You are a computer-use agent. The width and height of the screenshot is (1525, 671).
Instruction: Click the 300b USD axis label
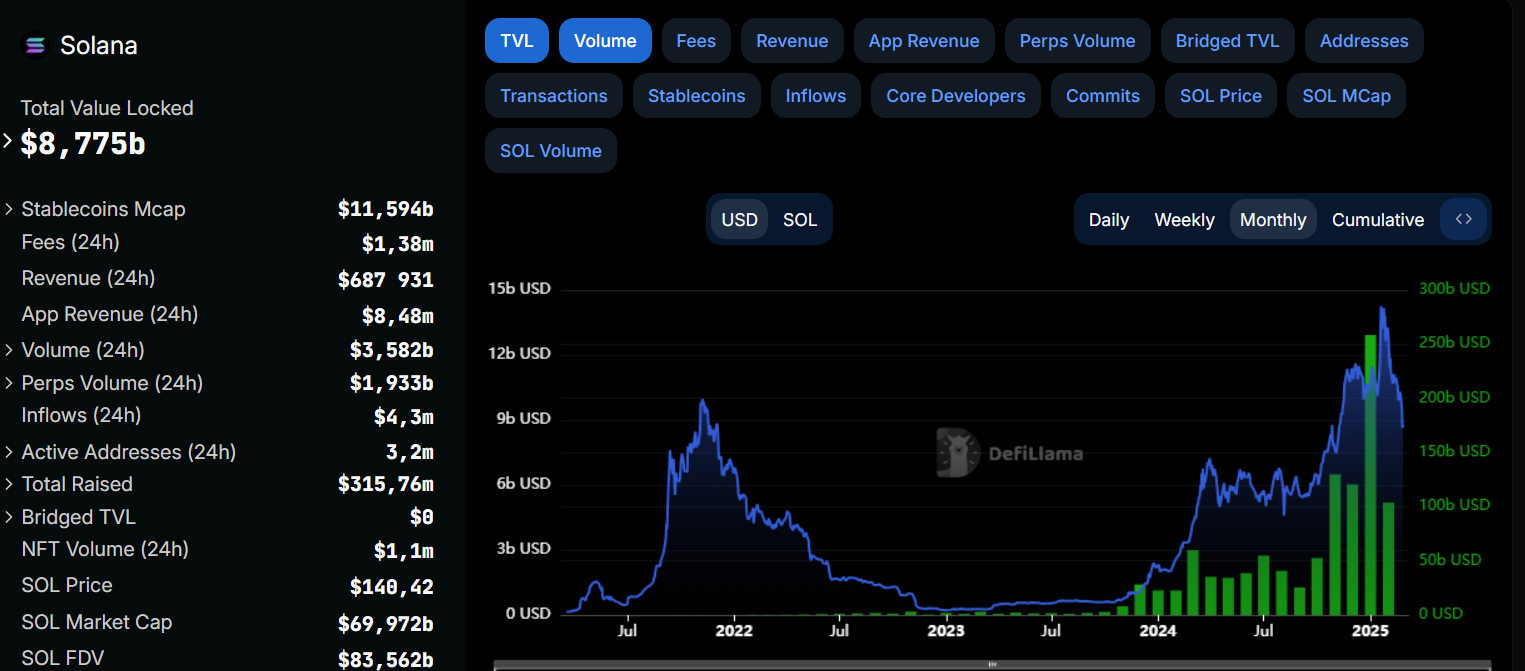pos(1454,288)
